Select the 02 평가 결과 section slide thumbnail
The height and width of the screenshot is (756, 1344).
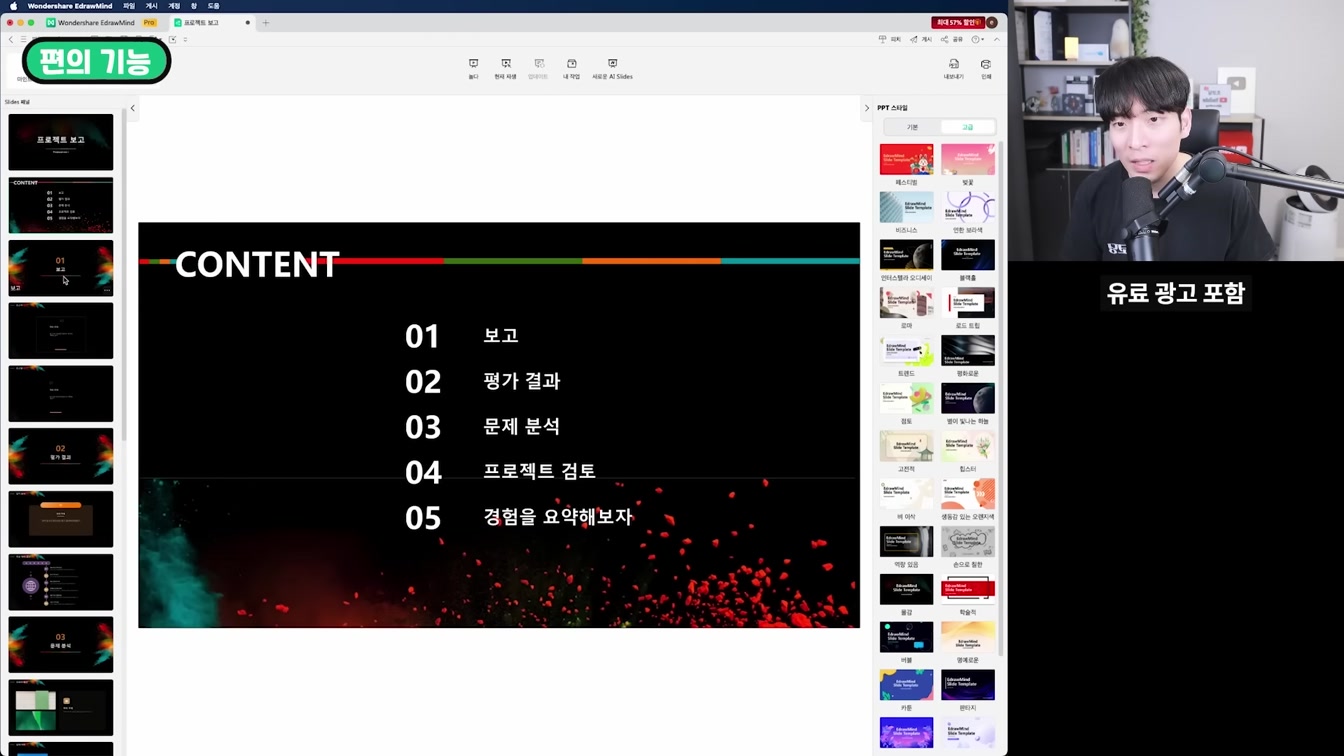click(x=61, y=456)
